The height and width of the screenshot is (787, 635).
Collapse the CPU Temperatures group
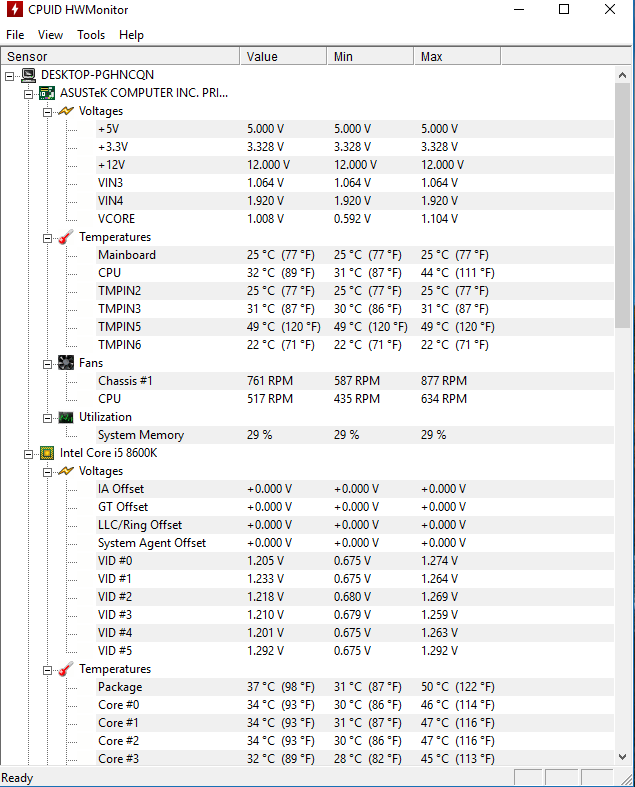[48, 671]
